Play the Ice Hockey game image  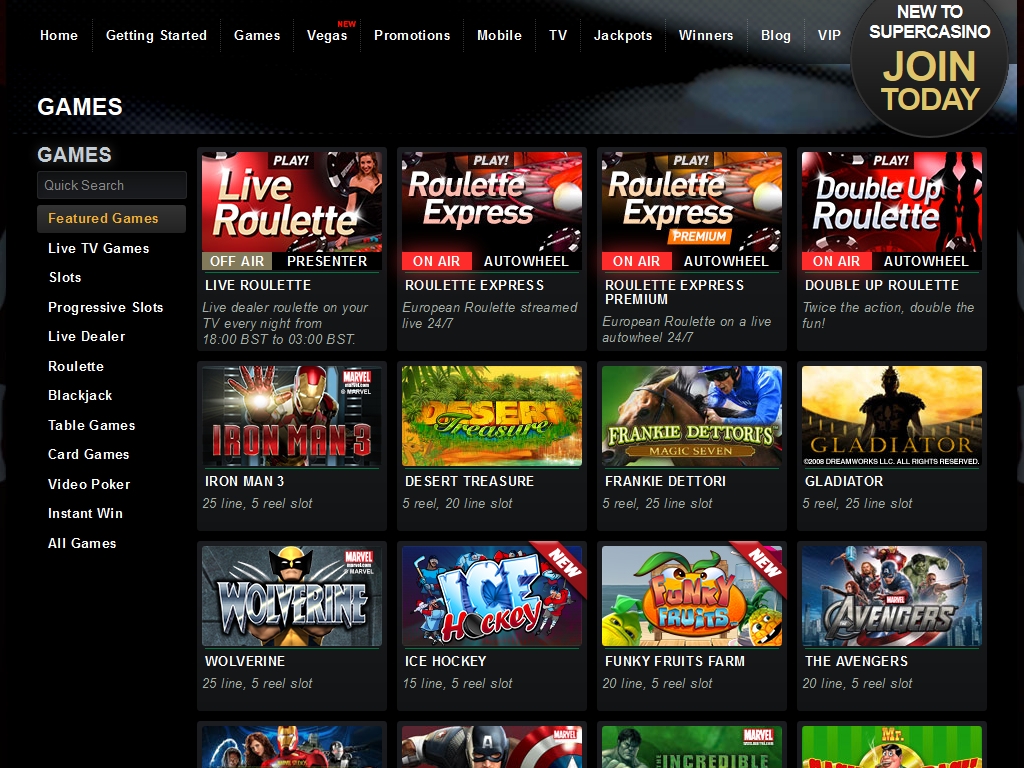[491, 596]
